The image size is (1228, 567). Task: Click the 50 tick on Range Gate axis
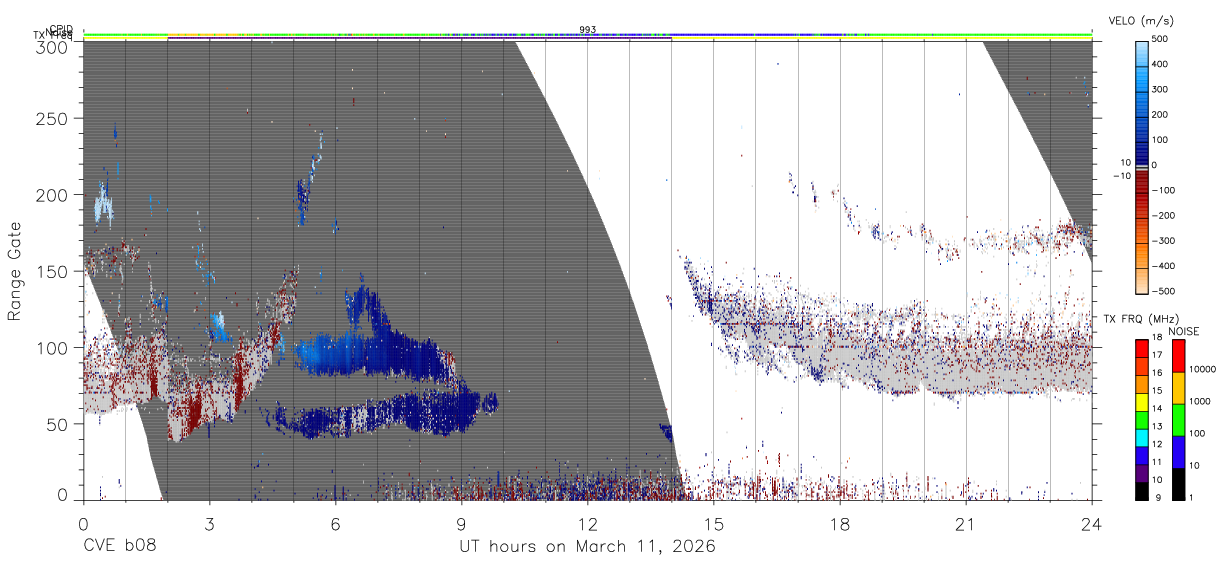pyautogui.click(x=57, y=423)
